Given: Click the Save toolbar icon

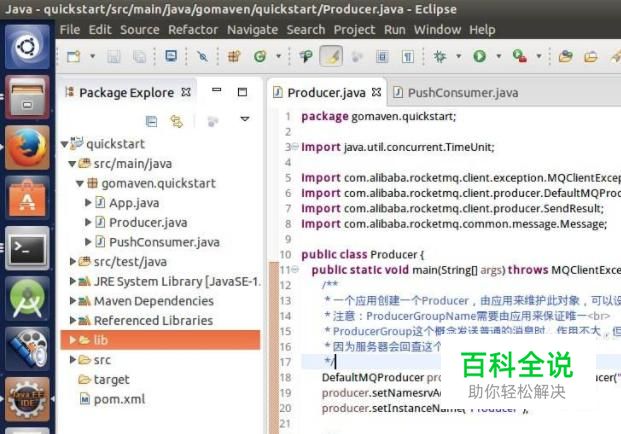Looking at the screenshot, I should pyautogui.click(x=114, y=57).
